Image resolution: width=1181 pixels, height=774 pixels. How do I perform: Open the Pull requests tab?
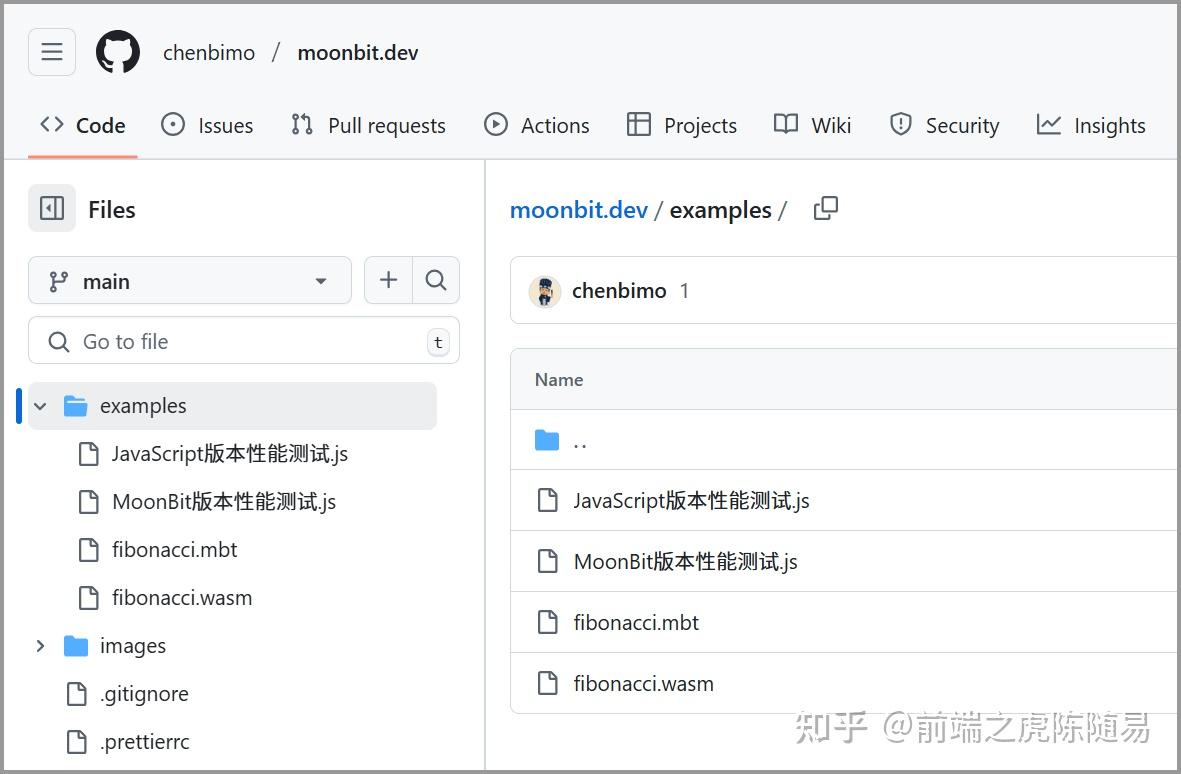pos(368,125)
